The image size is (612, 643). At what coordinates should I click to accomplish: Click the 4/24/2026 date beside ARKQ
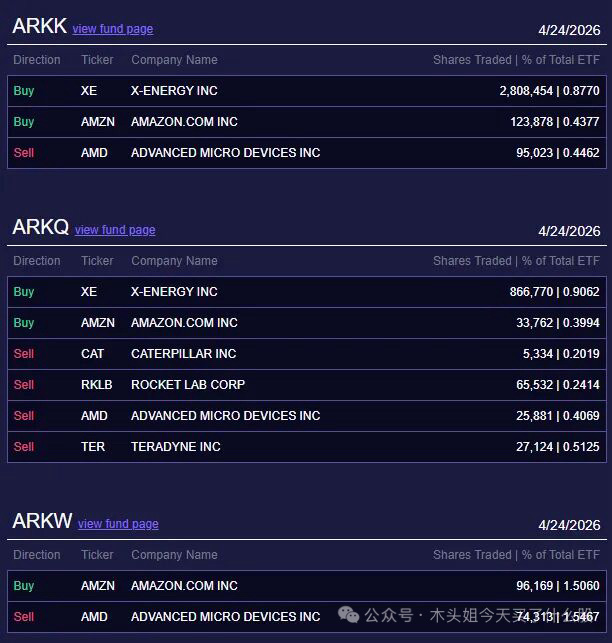point(569,231)
